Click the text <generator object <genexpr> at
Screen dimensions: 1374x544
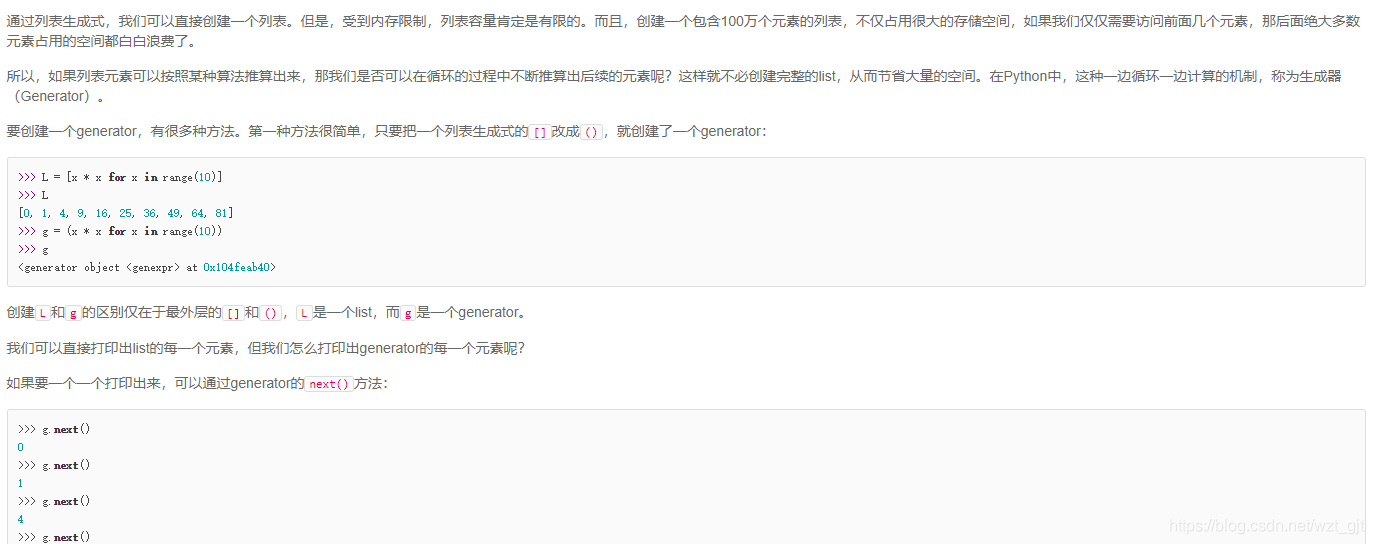(108, 268)
